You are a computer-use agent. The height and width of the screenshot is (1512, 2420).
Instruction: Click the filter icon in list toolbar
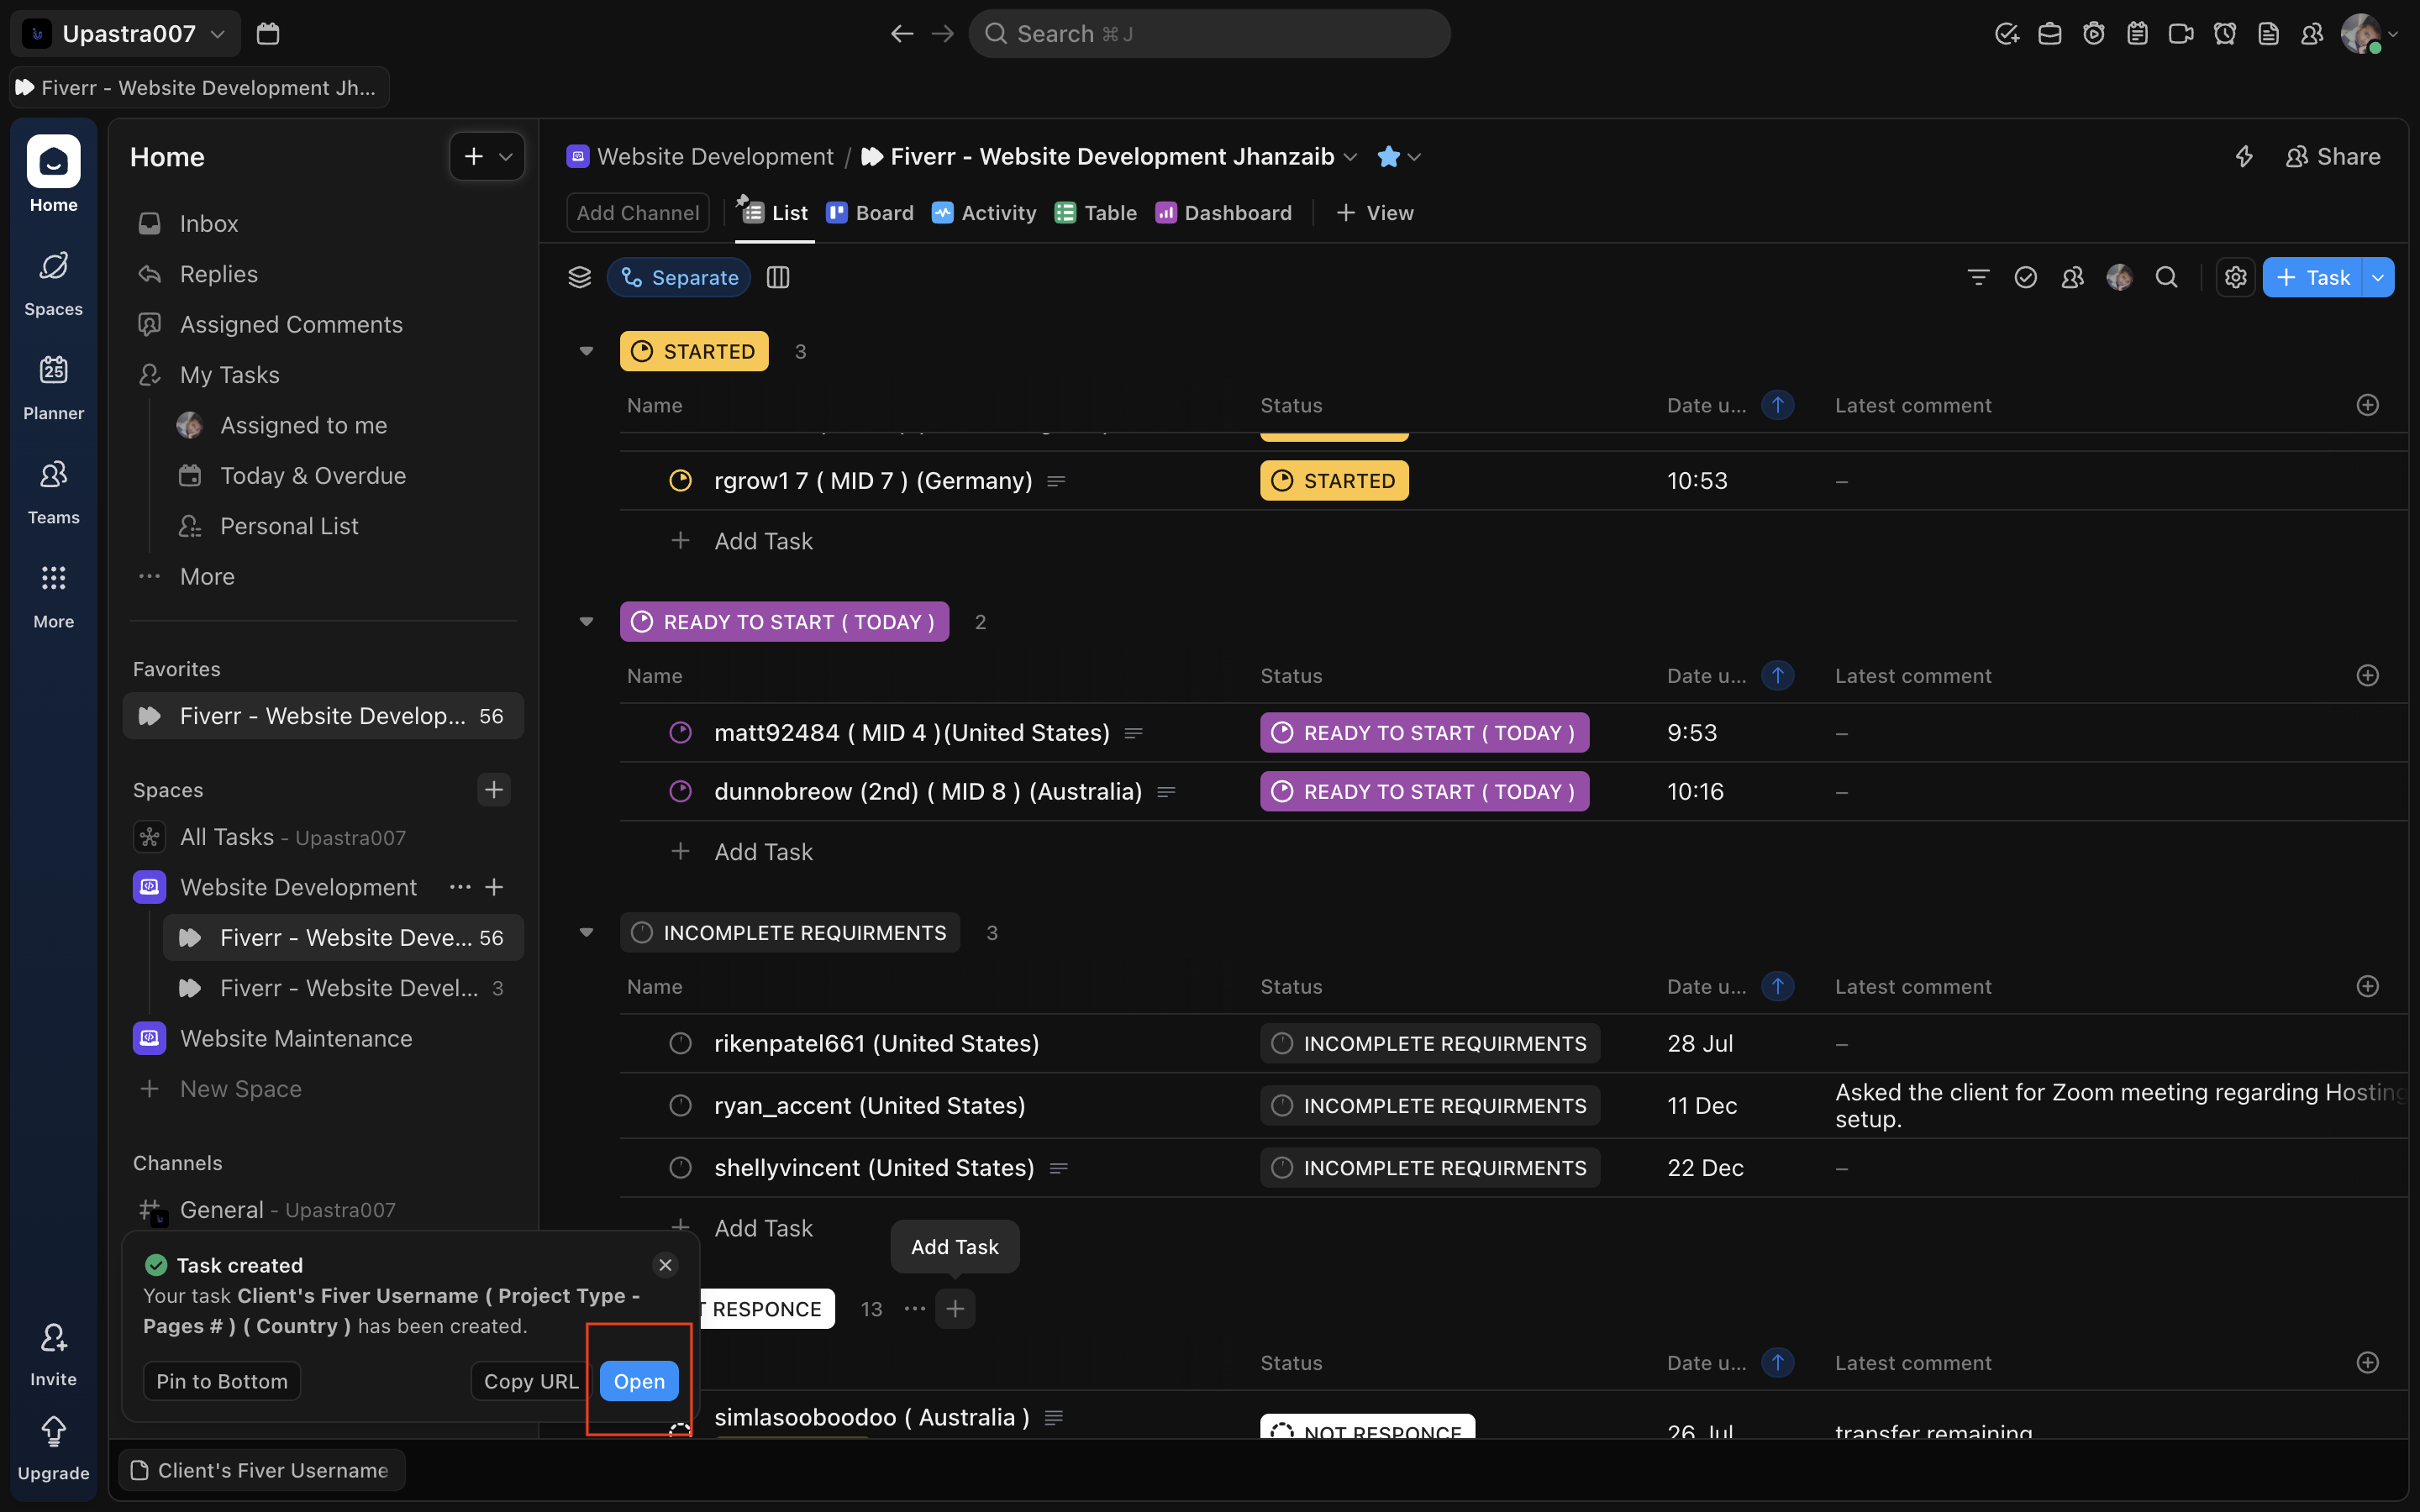[x=1978, y=277]
